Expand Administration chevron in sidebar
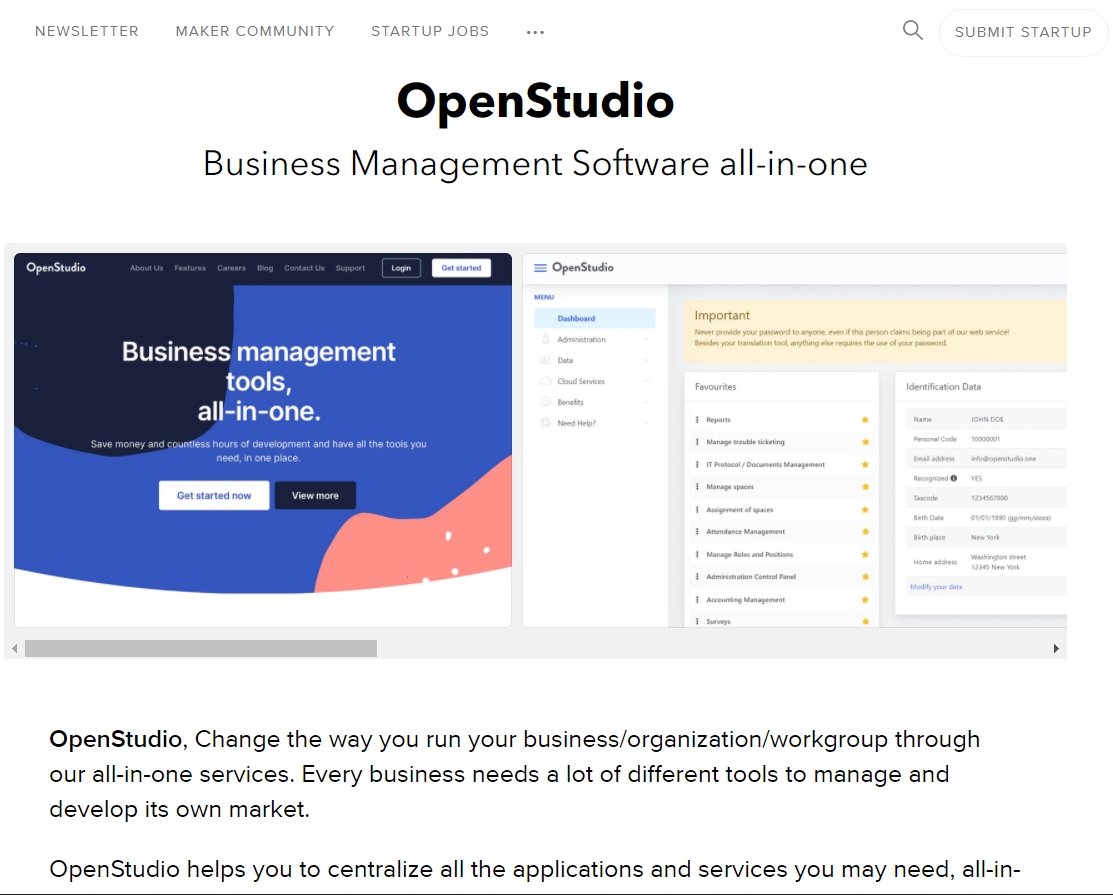This screenshot has height=895, width=1113. click(x=647, y=340)
